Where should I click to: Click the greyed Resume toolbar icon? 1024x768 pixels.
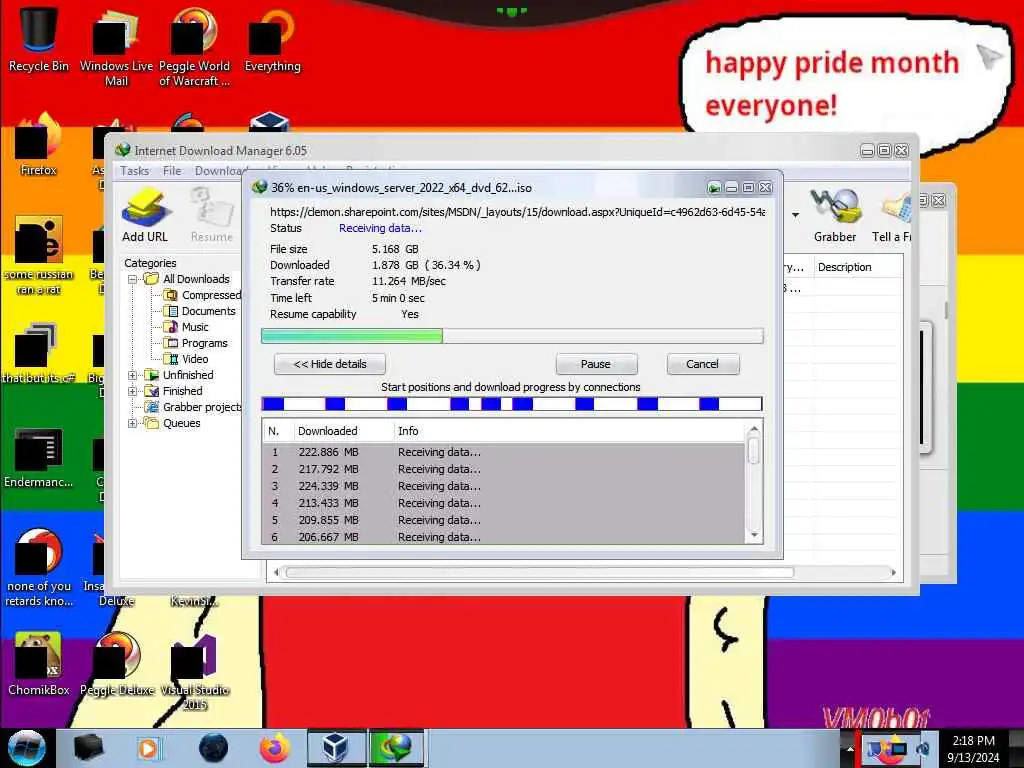pos(212,215)
